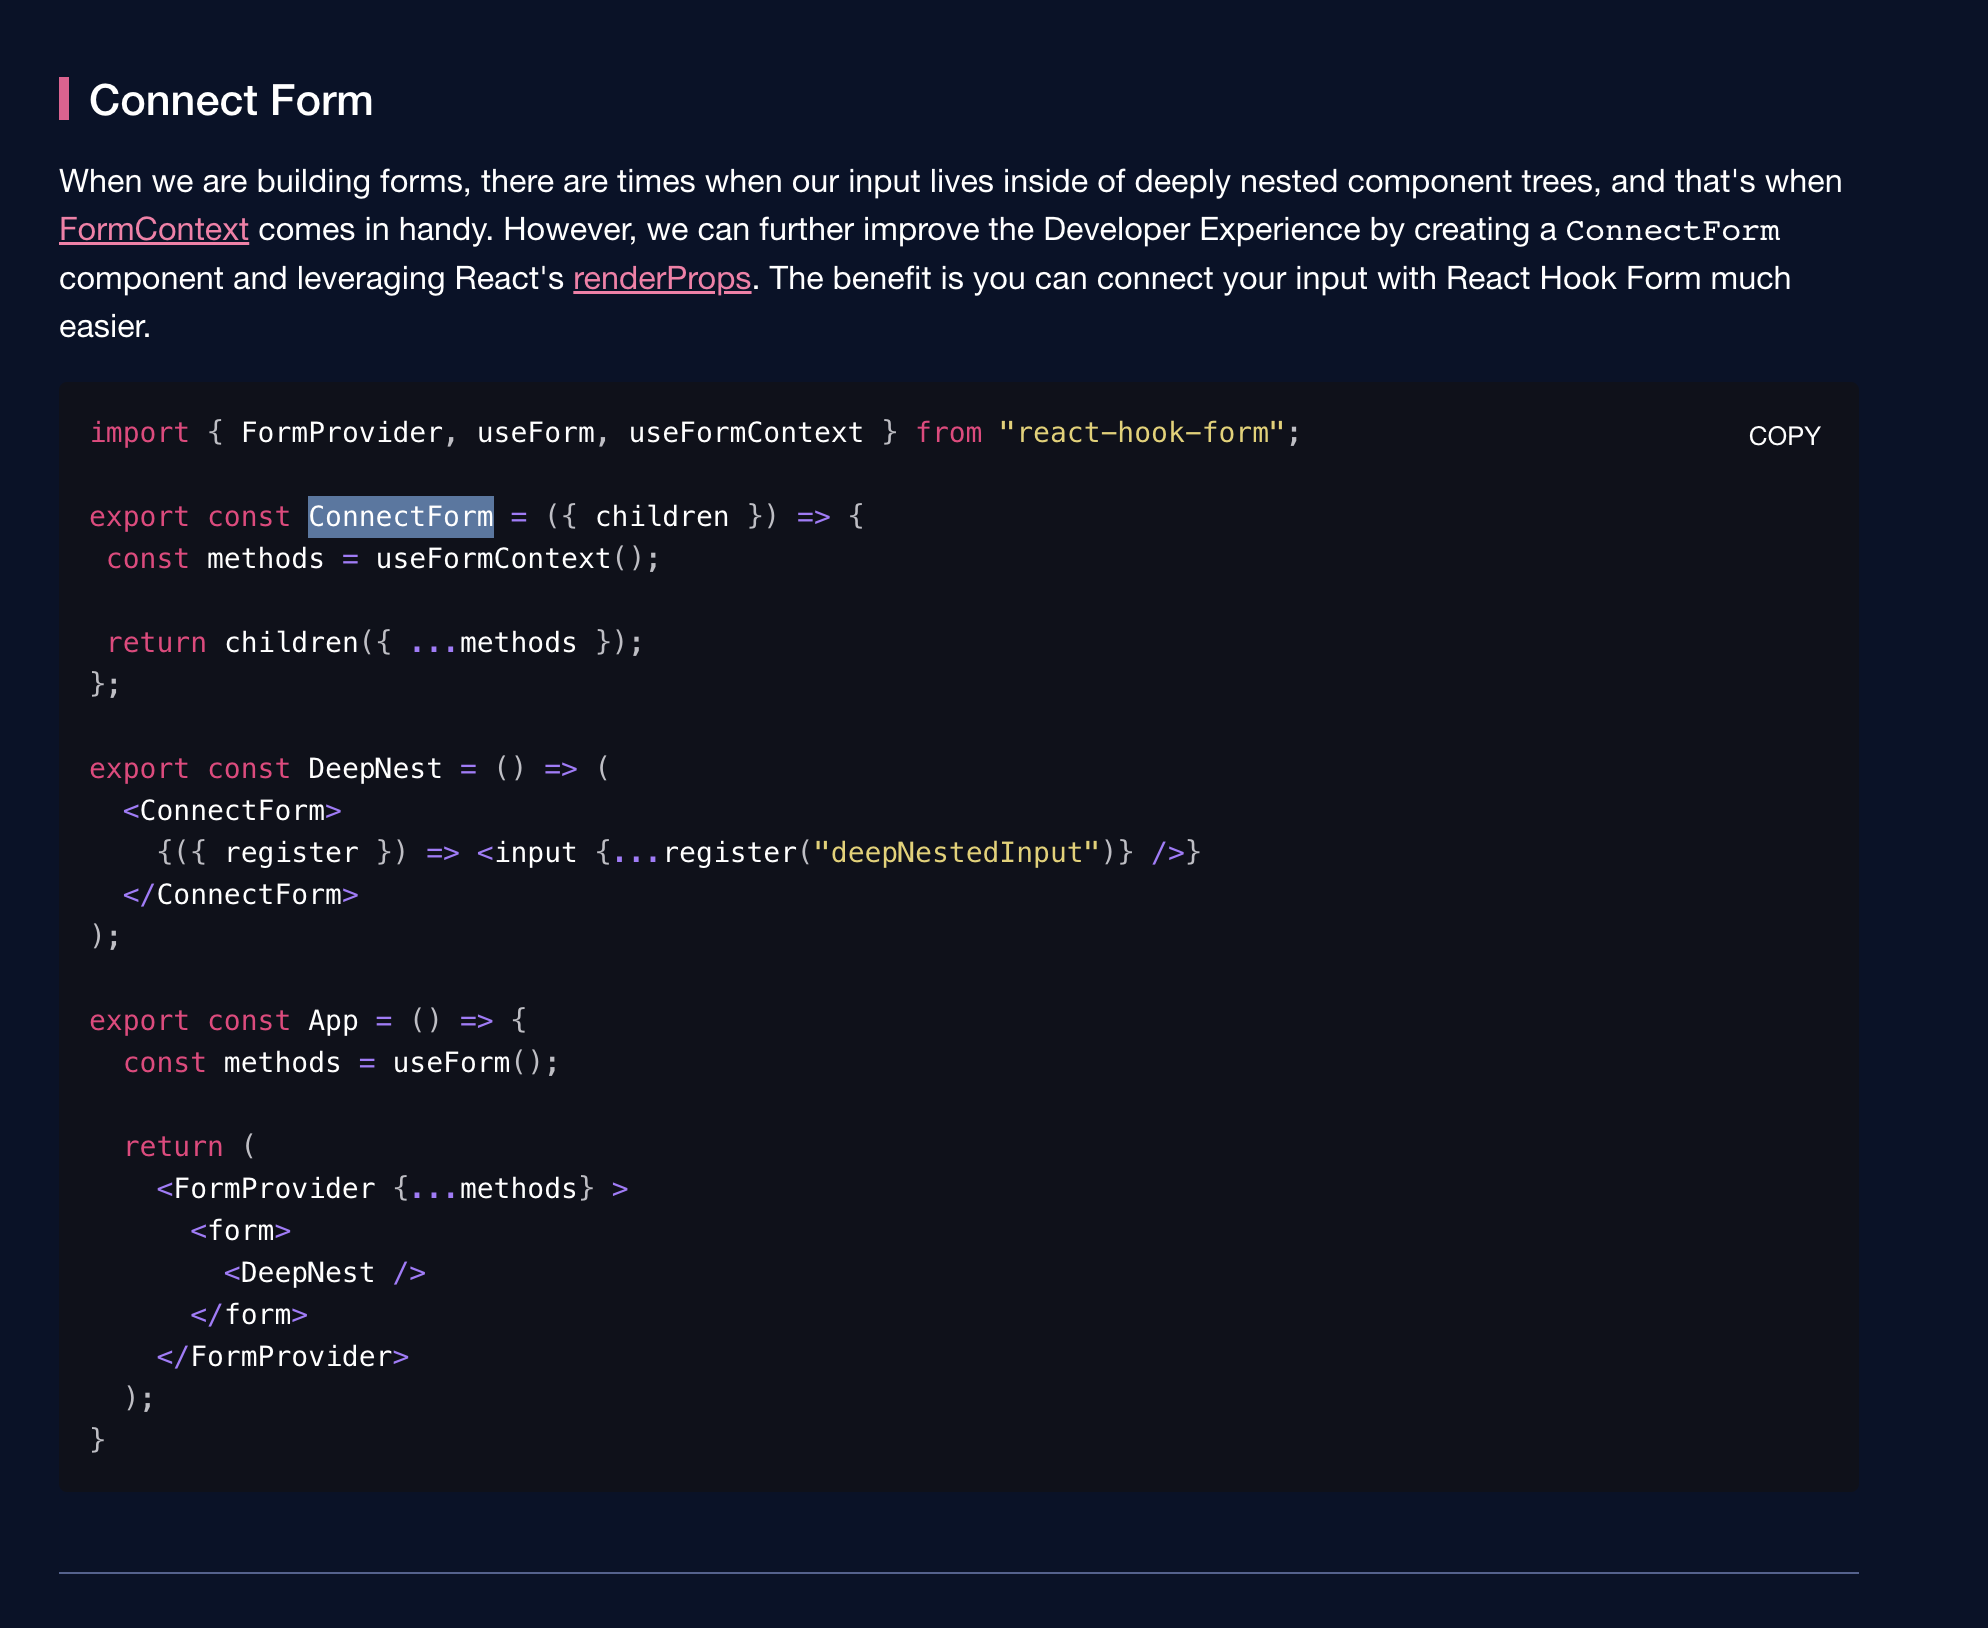Screen dimensions: 1988x1628
Task: Click the <DeepNest /> element line
Action: (324, 1273)
